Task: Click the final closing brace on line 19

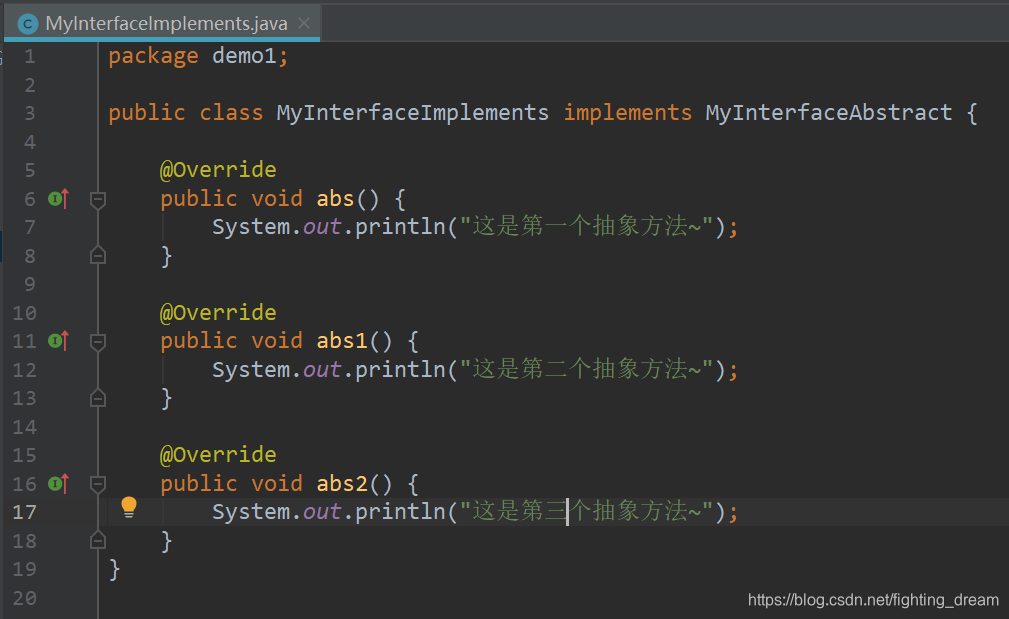Action: (115, 569)
